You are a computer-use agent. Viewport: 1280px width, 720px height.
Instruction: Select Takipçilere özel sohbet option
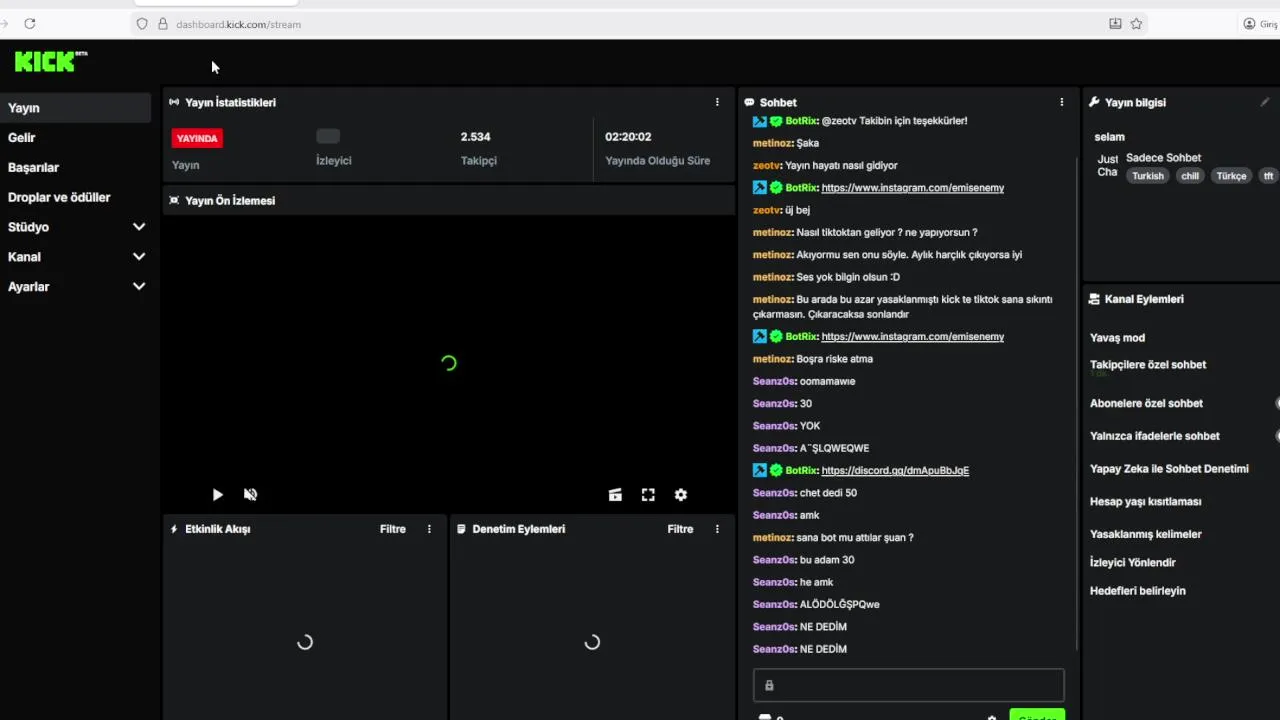pyautogui.click(x=1148, y=365)
